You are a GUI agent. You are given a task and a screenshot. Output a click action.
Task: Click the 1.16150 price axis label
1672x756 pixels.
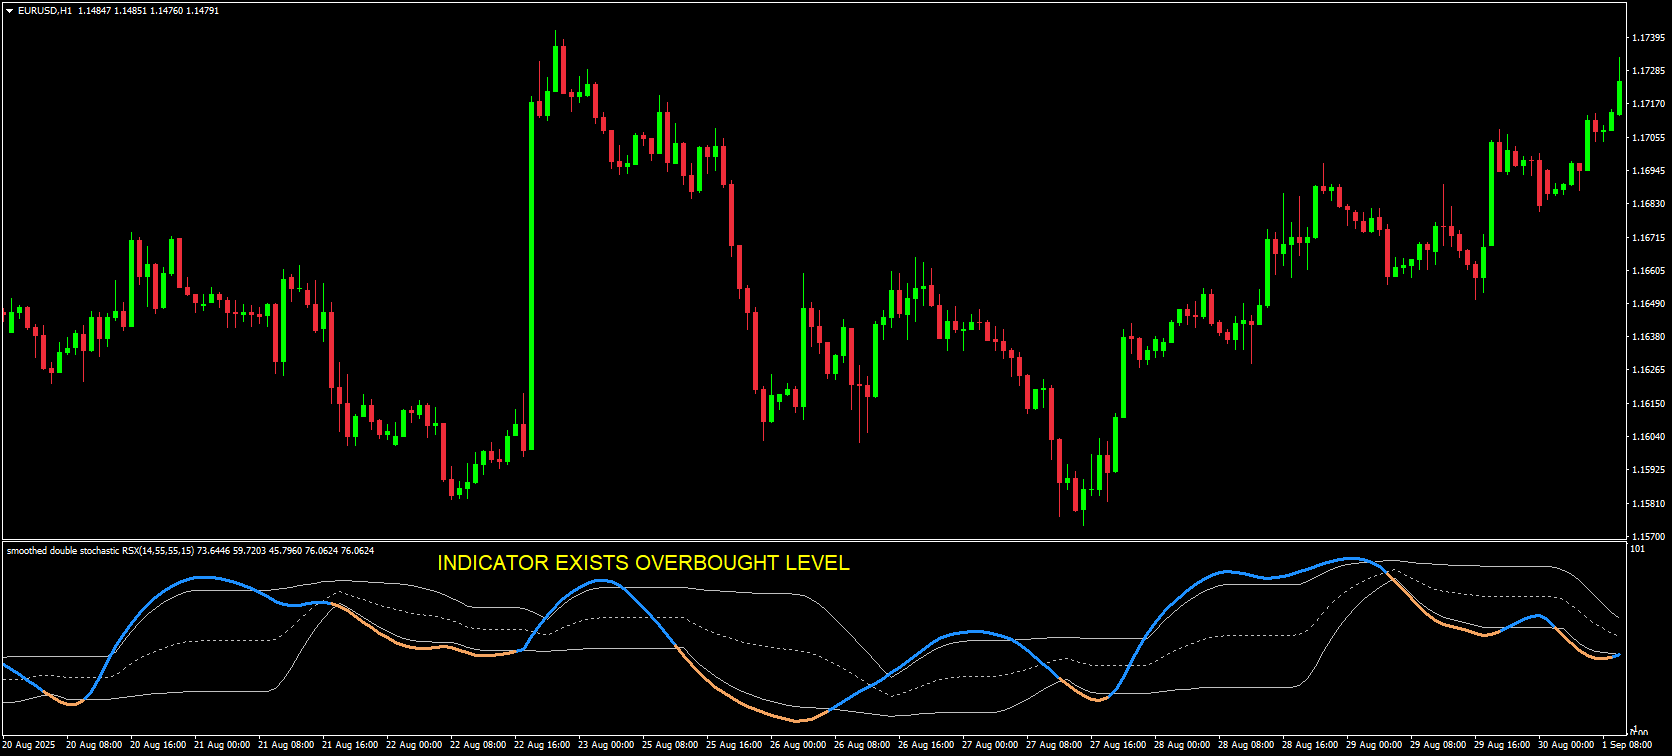[x=1648, y=404]
